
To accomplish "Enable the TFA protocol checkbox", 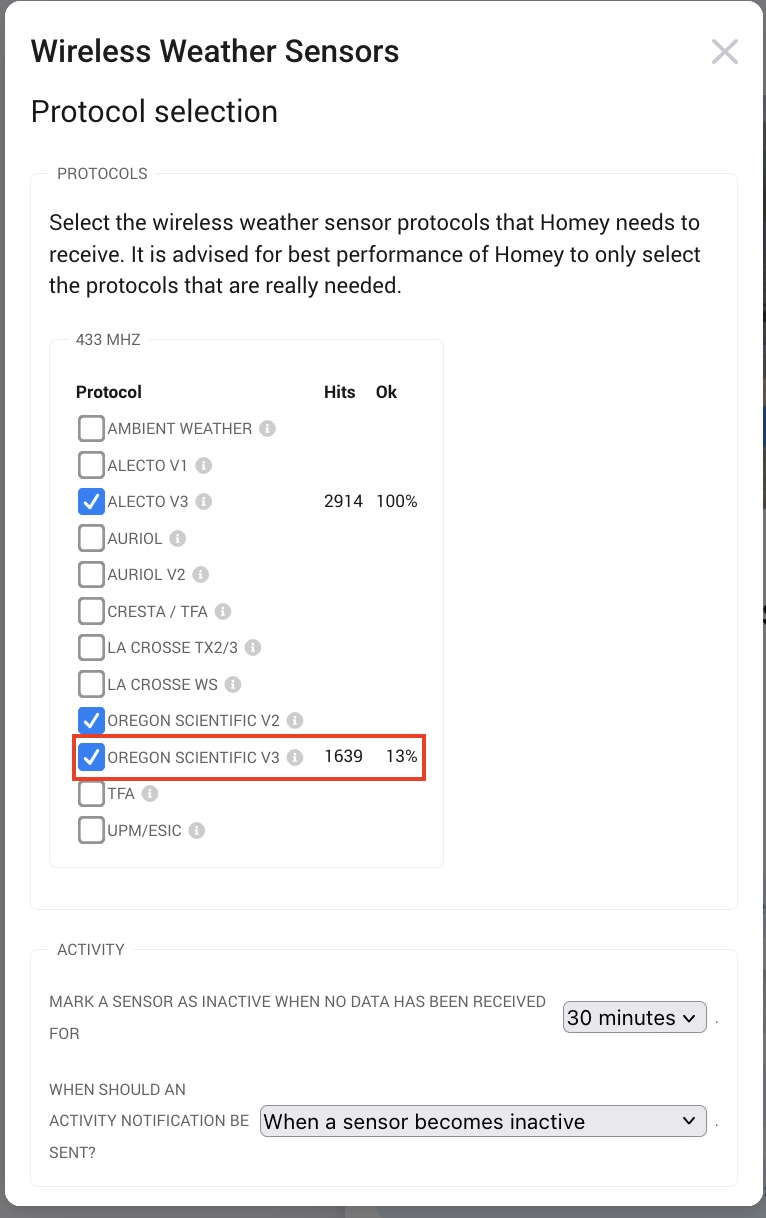I will coord(91,794).
